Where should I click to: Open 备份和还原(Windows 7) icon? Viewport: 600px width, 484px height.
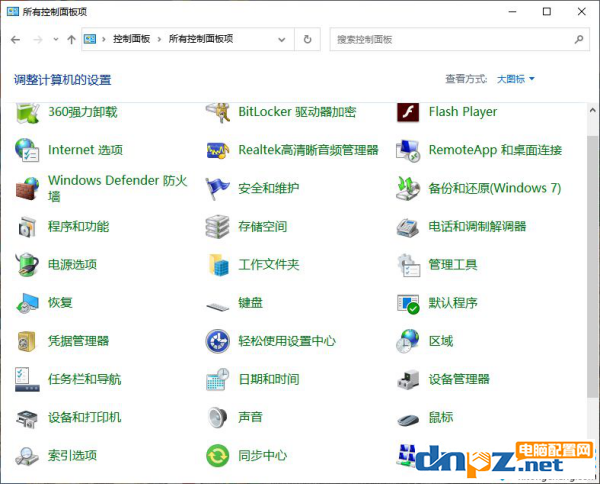point(408,188)
